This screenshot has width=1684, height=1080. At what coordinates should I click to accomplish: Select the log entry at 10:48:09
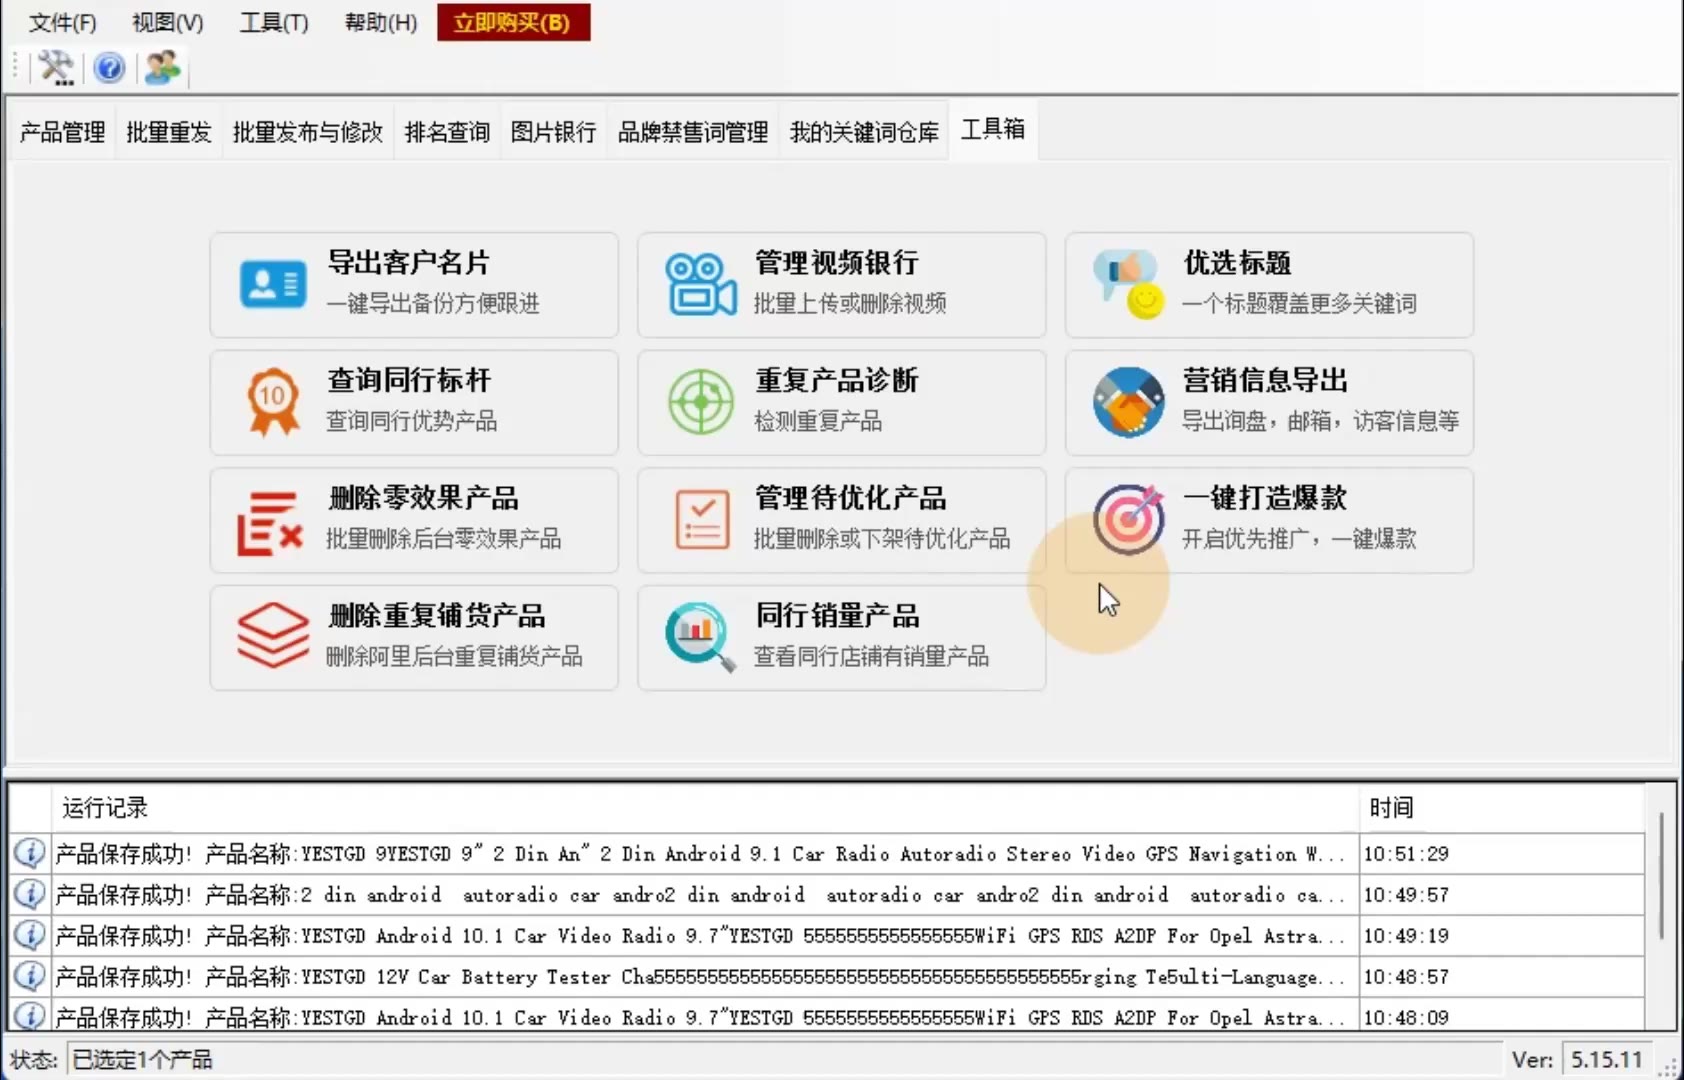tap(827, 1017)
